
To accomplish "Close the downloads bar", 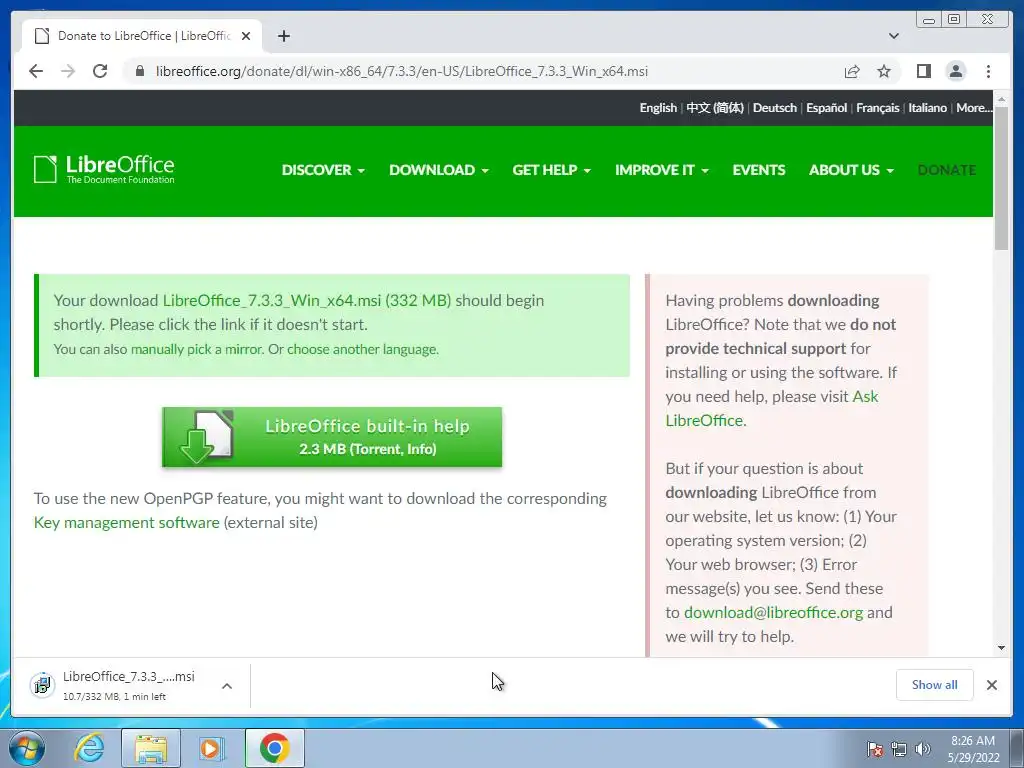I will pos(991,685).
